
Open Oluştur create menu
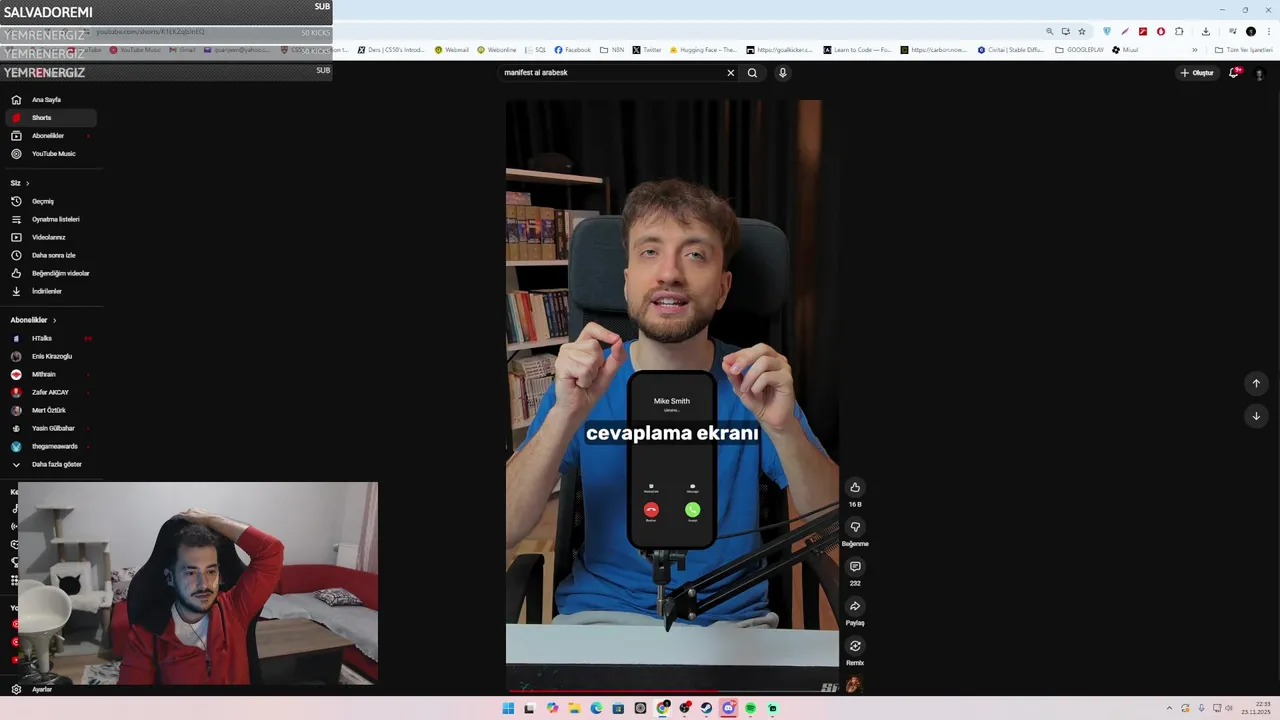(x=1196, y=73)
